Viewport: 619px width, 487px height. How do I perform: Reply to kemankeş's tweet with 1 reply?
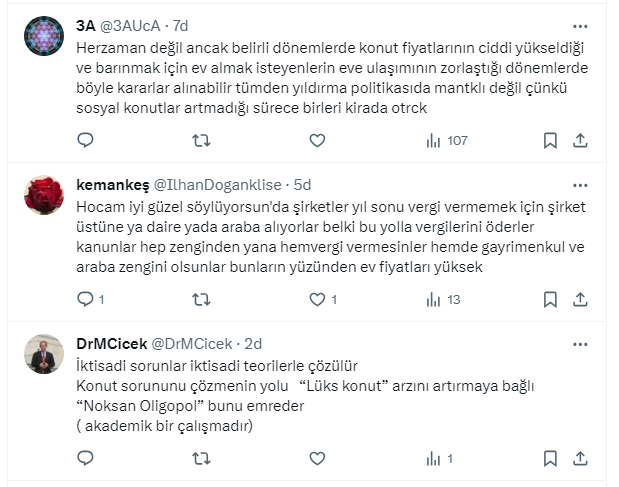click(x=85, y=299)
